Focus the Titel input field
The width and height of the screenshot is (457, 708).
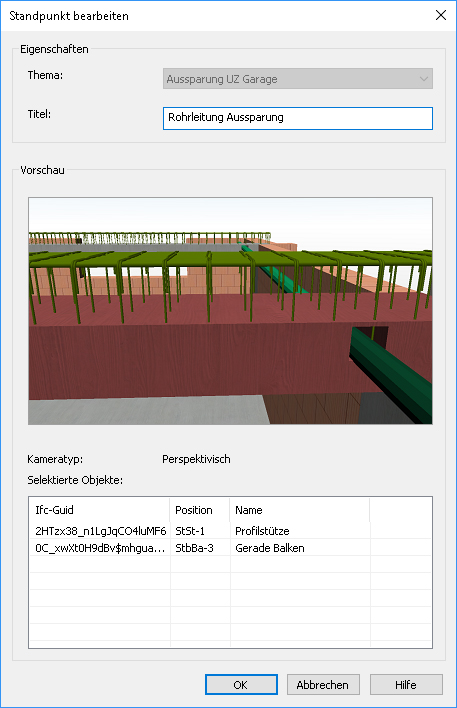pos(298,118)
